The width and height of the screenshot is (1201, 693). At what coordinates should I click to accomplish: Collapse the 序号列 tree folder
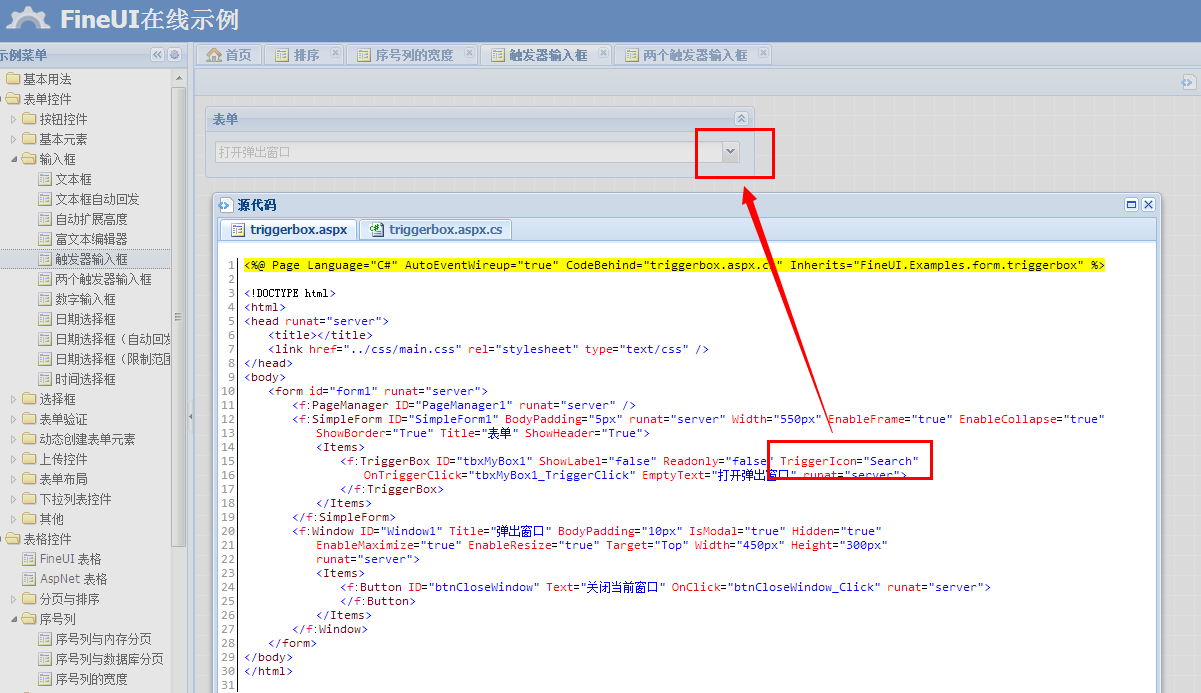(x=13, y=619)
